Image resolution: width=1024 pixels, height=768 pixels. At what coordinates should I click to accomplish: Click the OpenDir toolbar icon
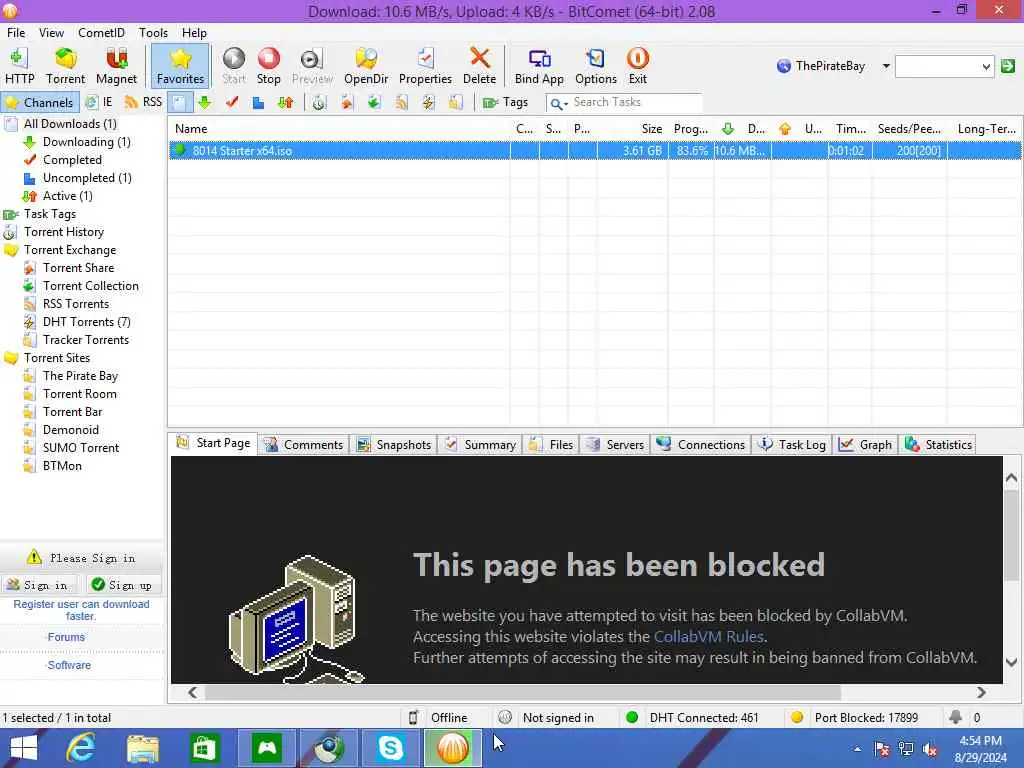366,66
